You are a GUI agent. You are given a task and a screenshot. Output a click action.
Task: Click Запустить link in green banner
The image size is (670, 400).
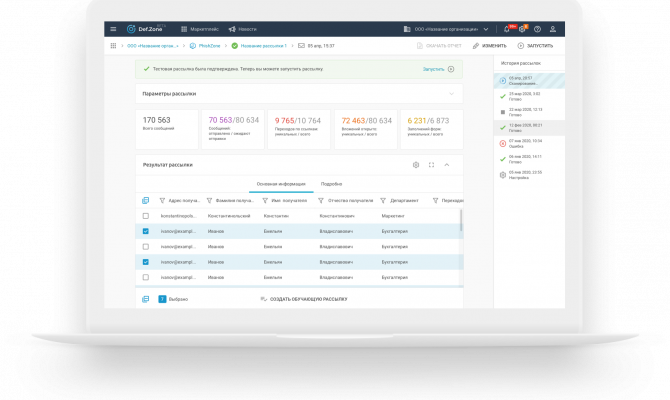coord(438,69)
